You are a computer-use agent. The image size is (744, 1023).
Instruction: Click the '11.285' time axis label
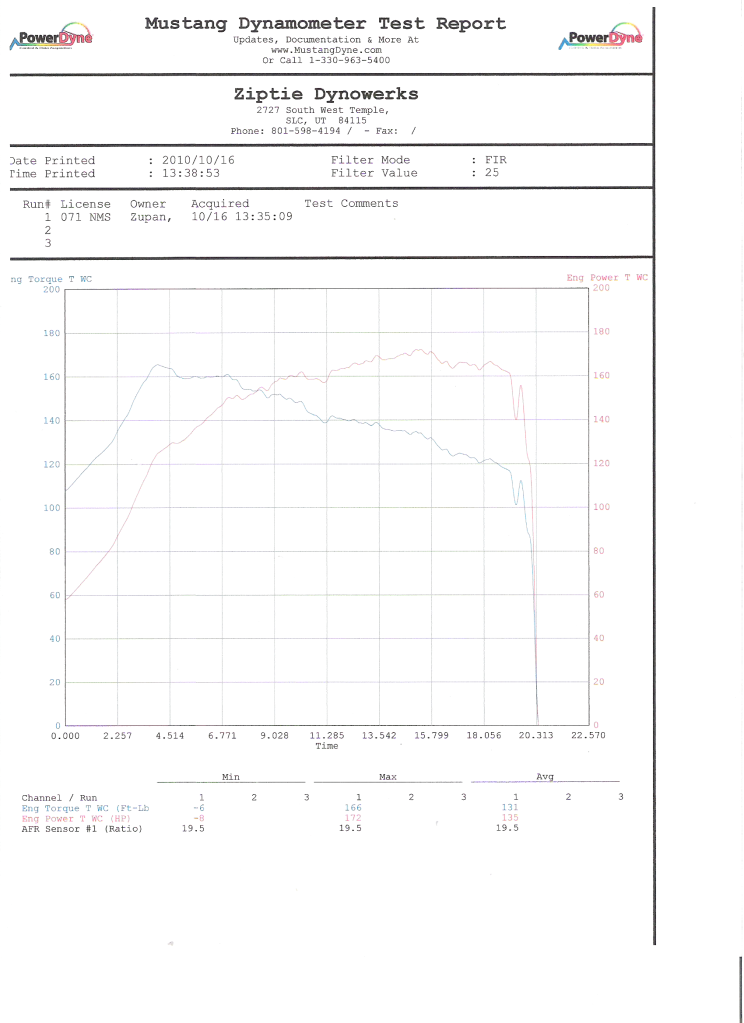327,735
